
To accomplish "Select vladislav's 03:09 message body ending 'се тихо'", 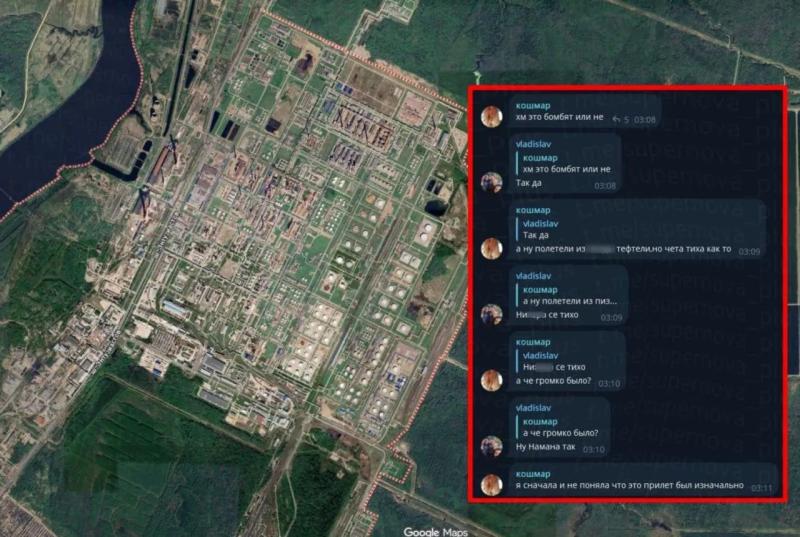I will pyautogui.click(x=547, y=315).
